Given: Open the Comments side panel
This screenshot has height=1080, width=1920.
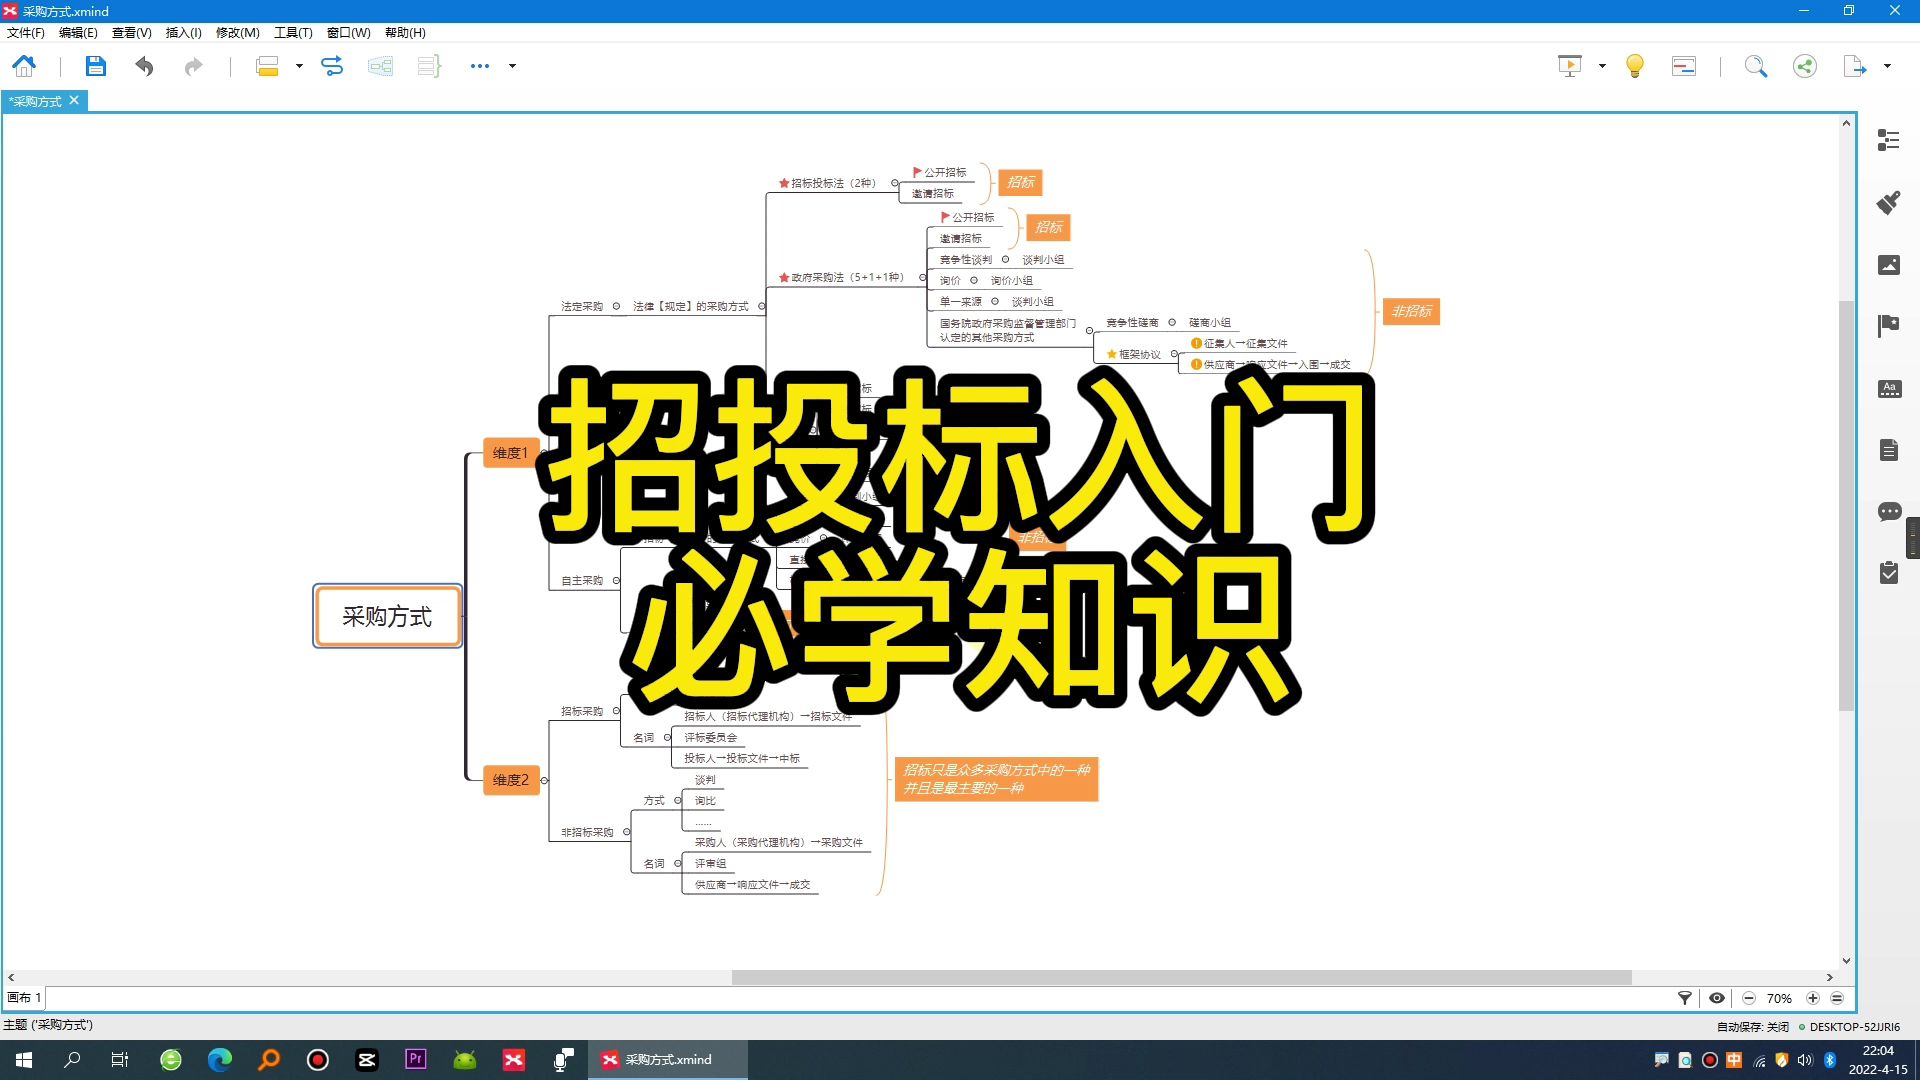Looking at the screenshot, I should pyautogui.click(x=1888, y=512).
